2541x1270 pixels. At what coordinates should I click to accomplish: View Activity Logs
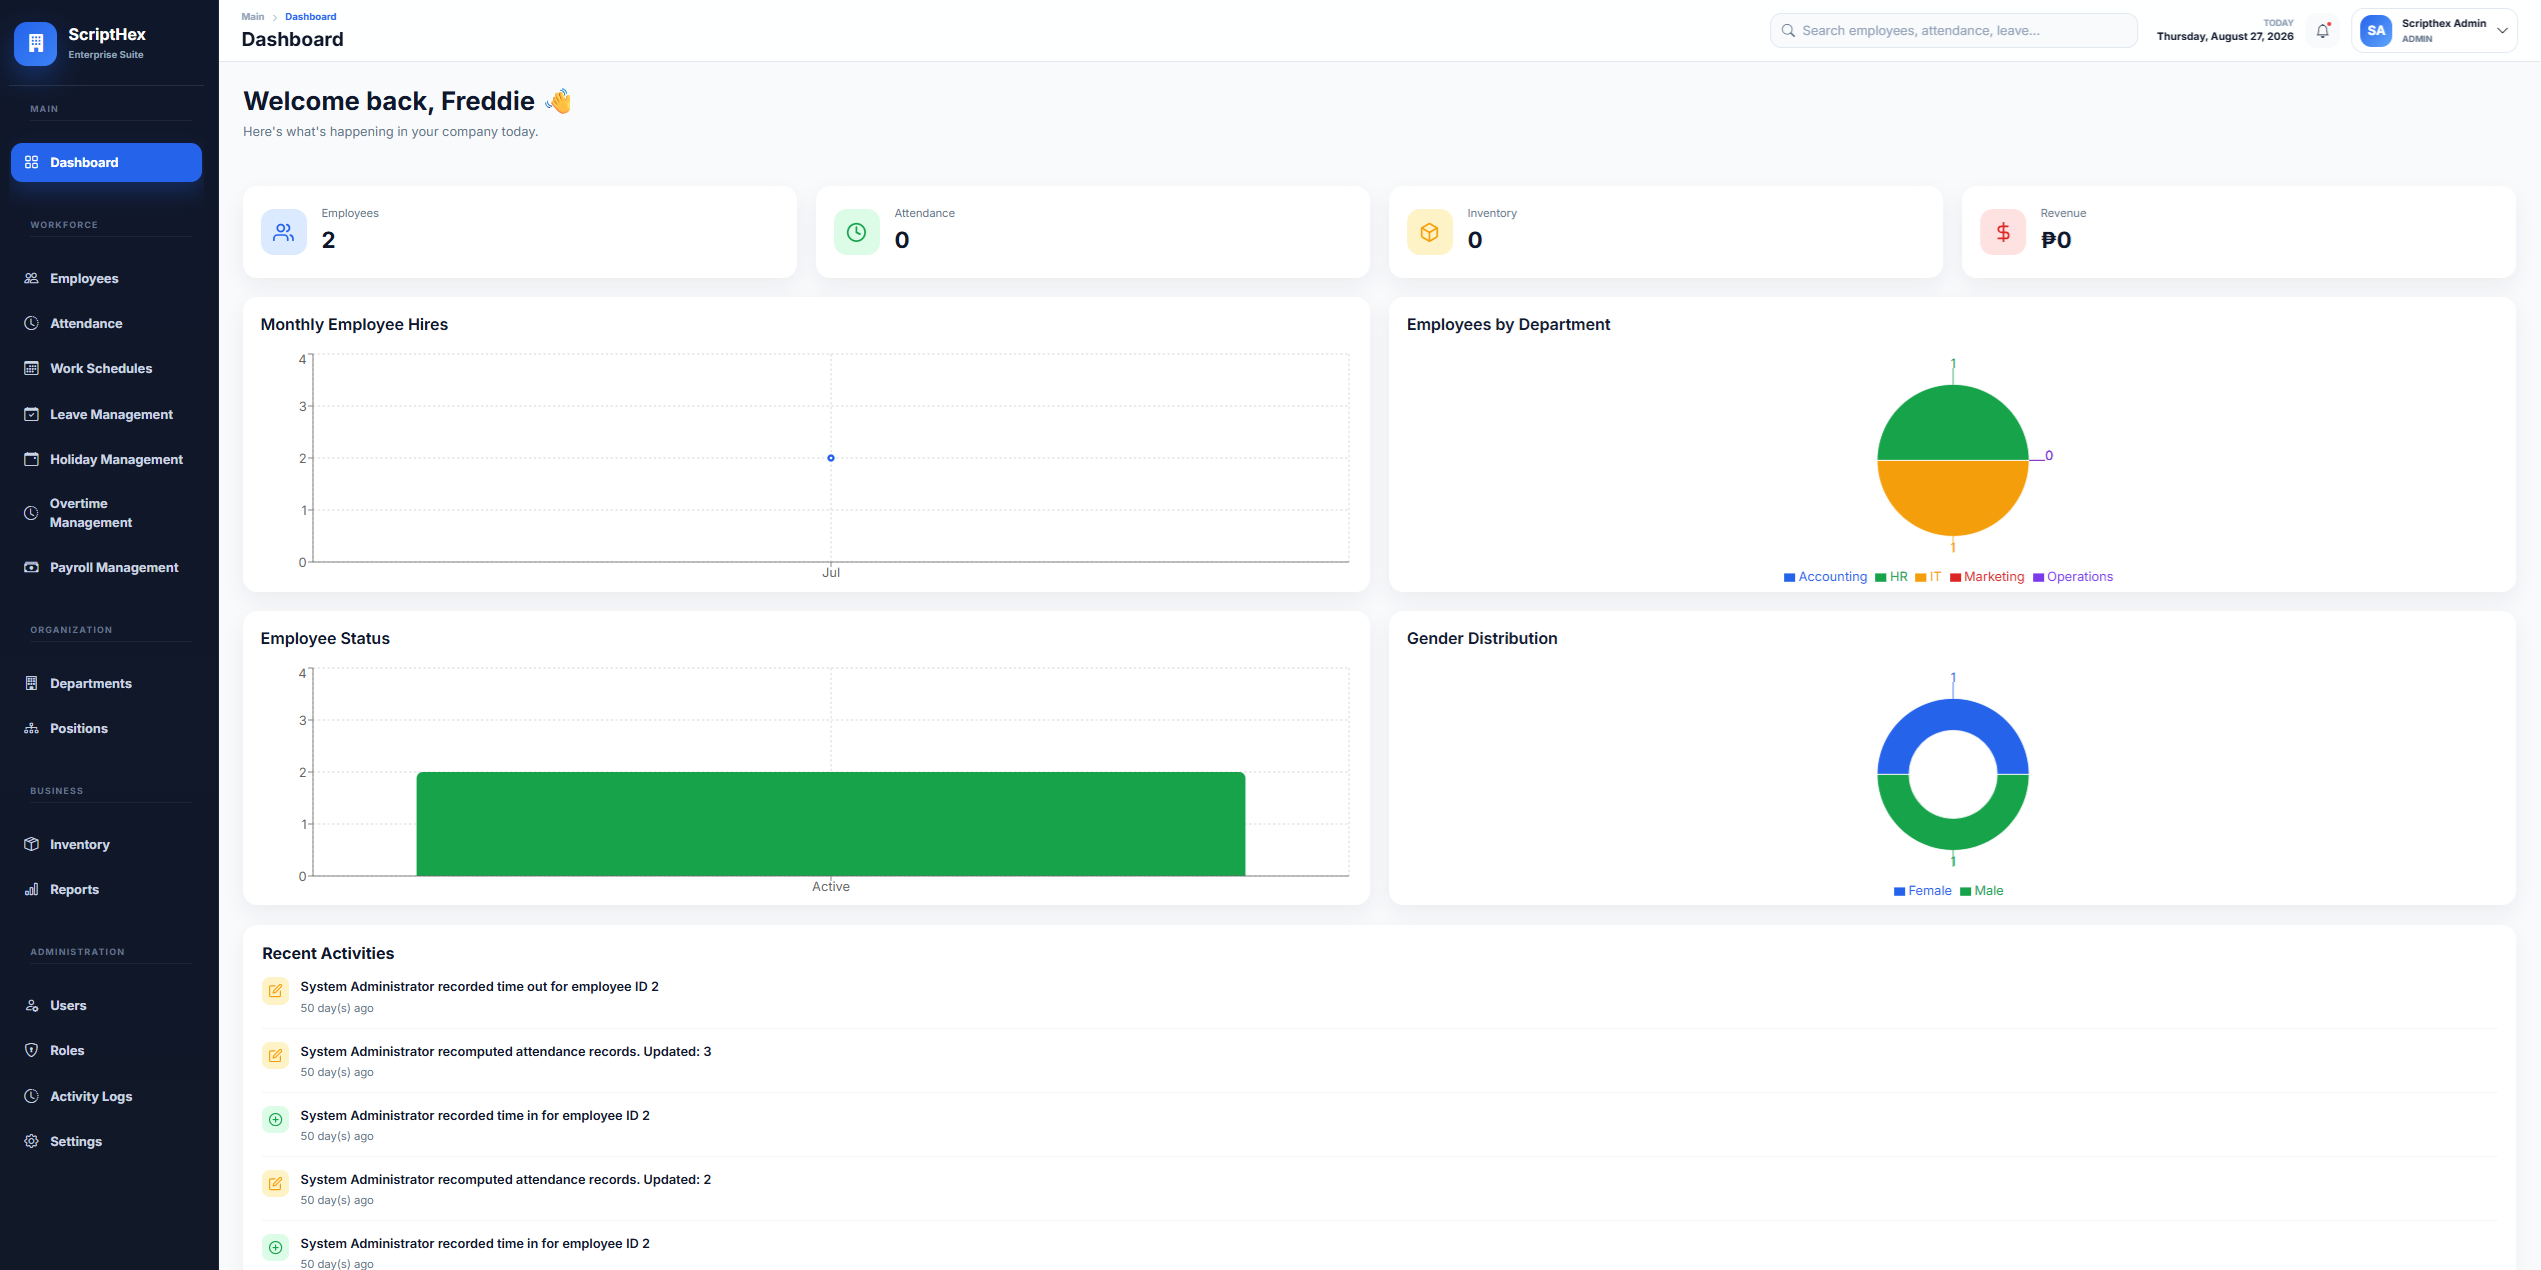pyautogui.click(x=106, y=1096)
